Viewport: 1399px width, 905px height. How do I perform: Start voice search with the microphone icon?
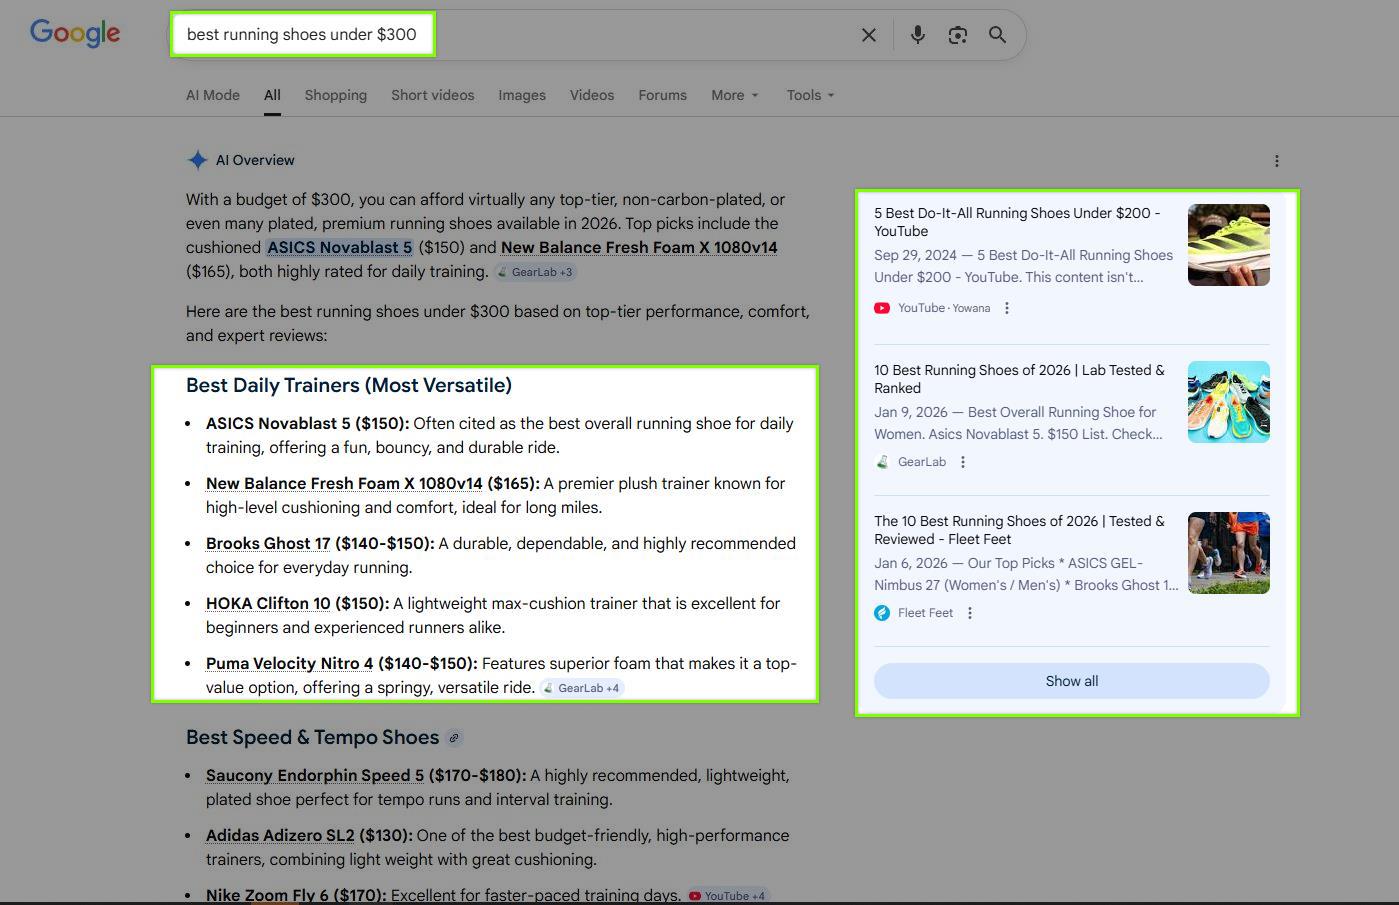pos(917,35)
